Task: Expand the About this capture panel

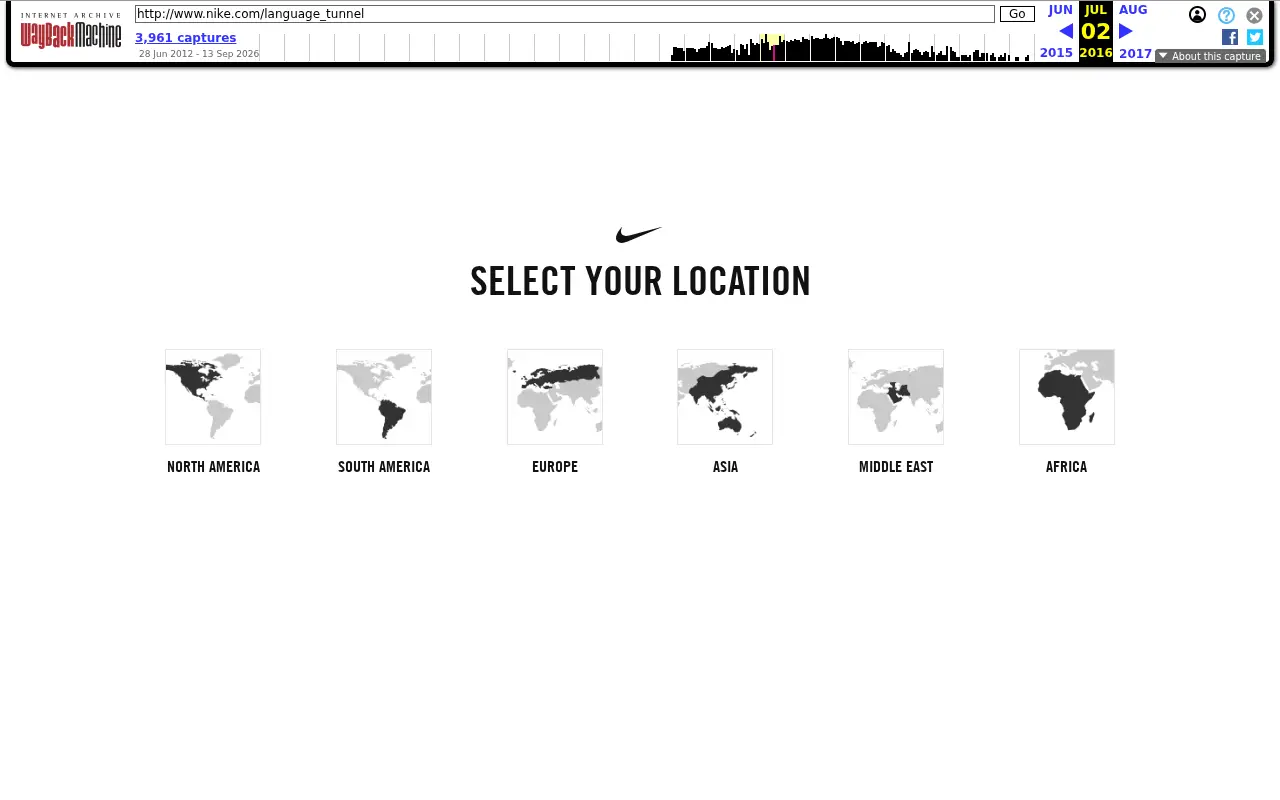Action: click(x=1210, y=56)
